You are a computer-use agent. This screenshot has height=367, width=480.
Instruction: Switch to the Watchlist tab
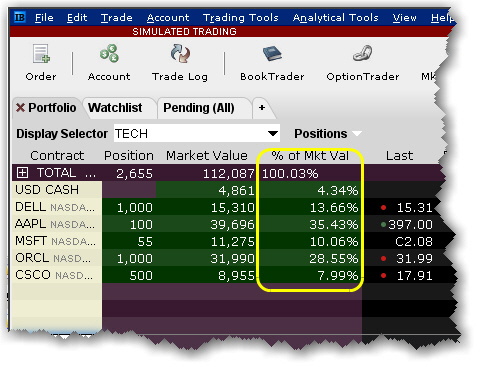[x=115, y=108]
